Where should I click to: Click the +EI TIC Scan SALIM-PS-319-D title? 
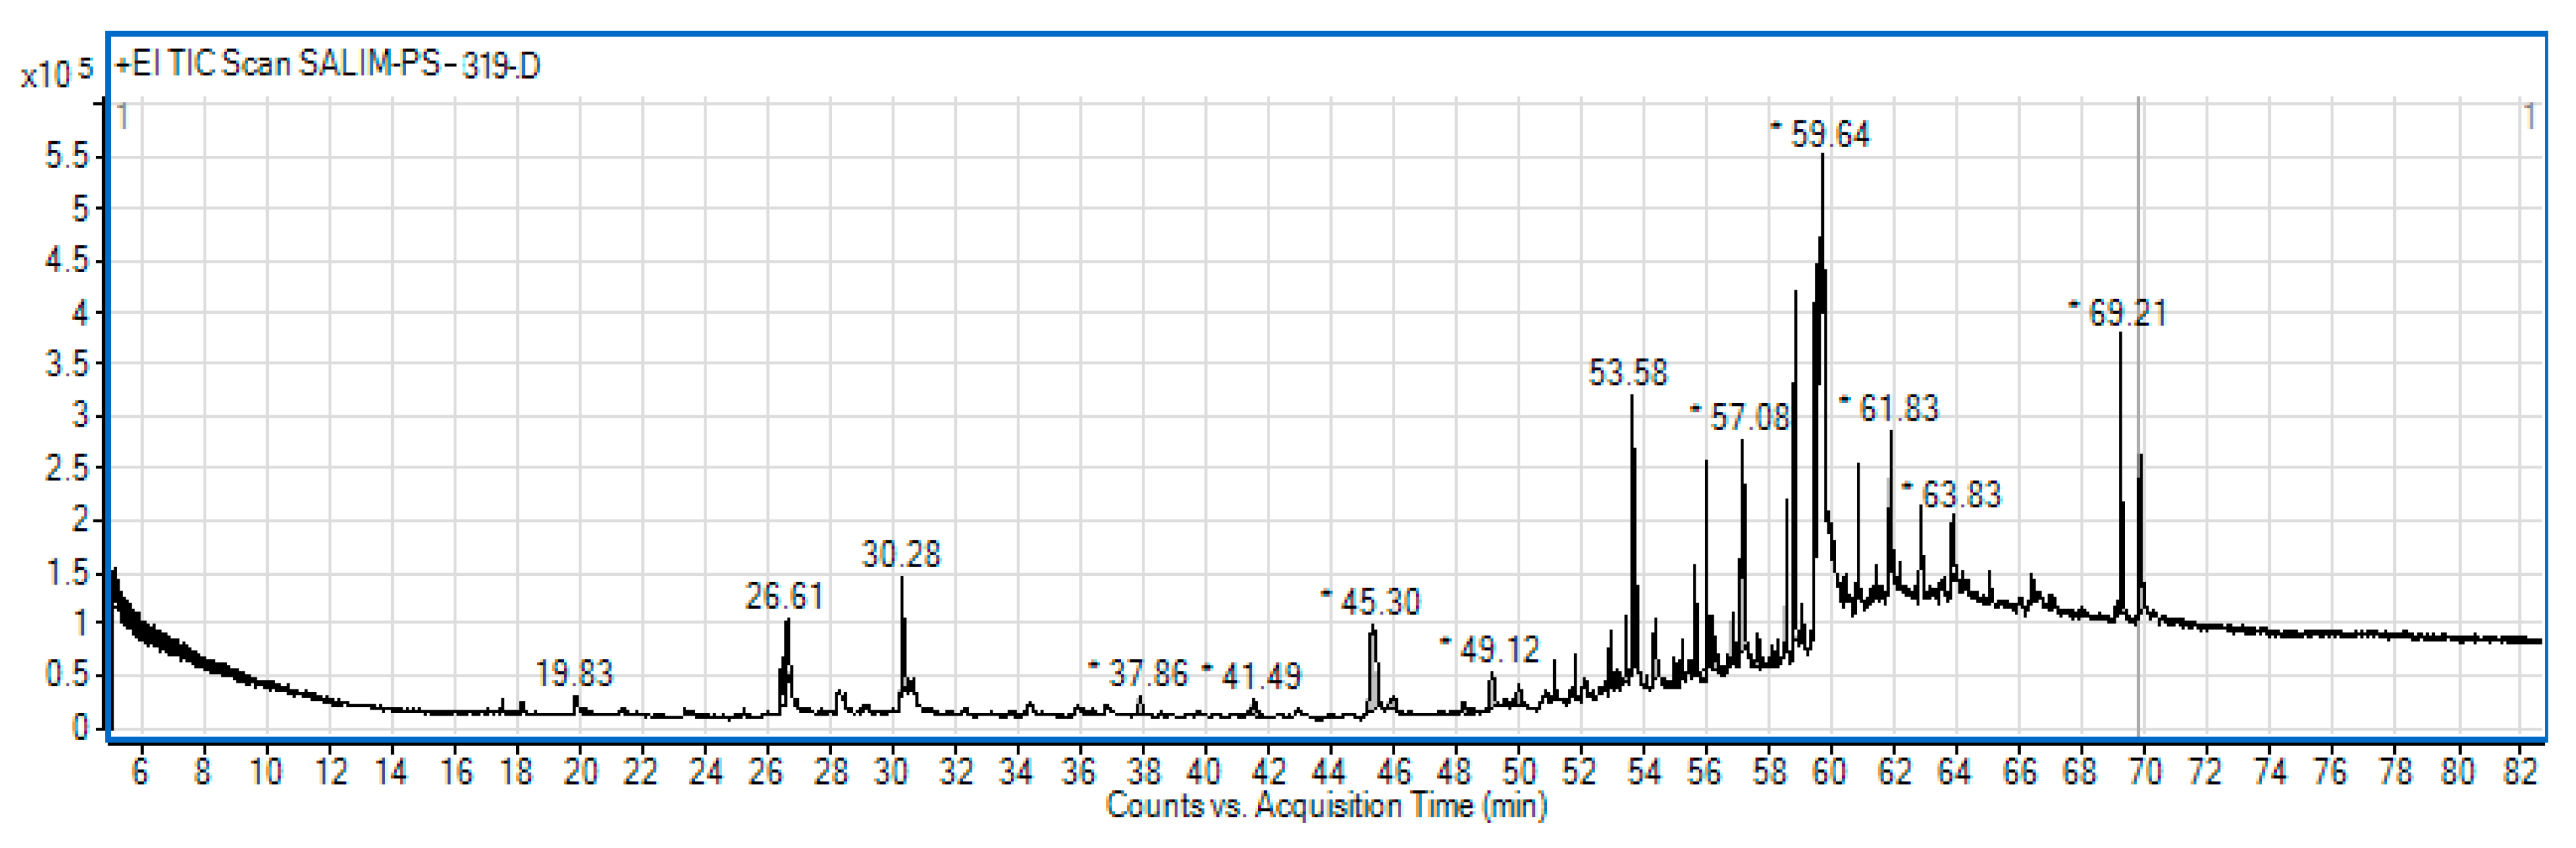click(328, 65)
